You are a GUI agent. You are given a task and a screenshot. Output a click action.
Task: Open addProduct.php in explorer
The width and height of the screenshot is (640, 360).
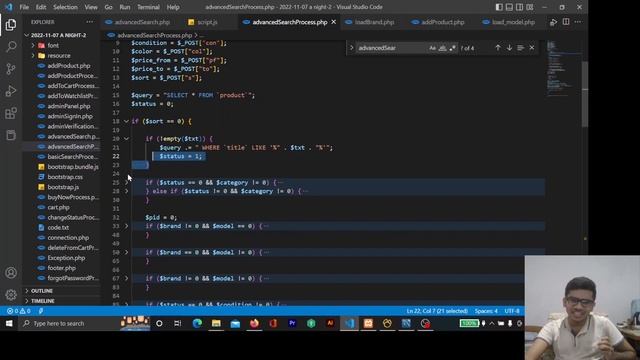point(69,66)
